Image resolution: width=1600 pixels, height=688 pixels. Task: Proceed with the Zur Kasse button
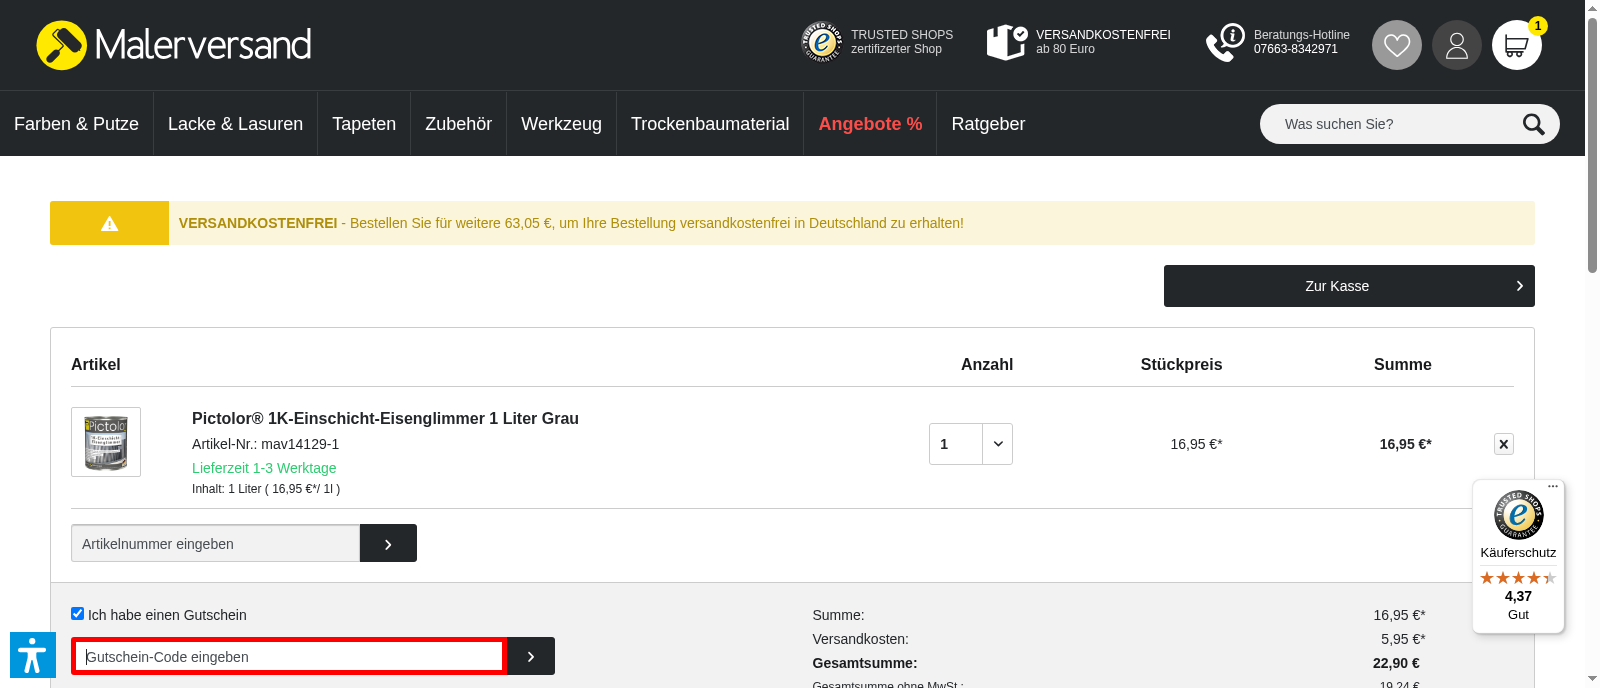point(1348,286)
